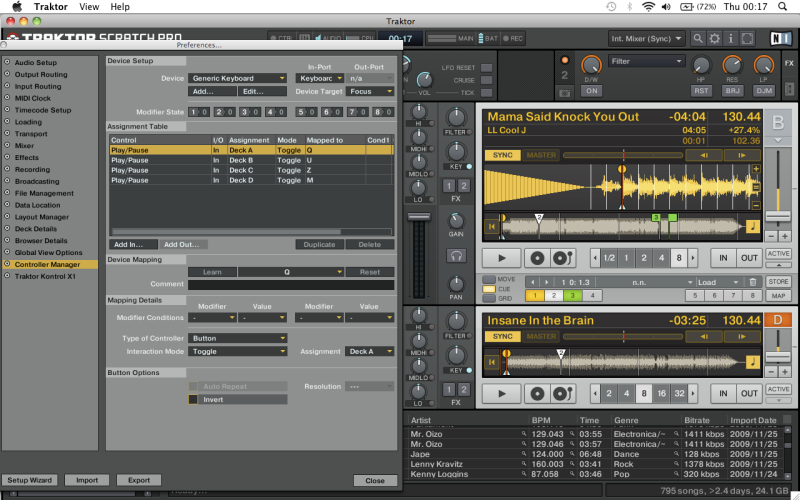
Task: Open volume control in macOS menu bar
Action: click(x=666, y=7)
